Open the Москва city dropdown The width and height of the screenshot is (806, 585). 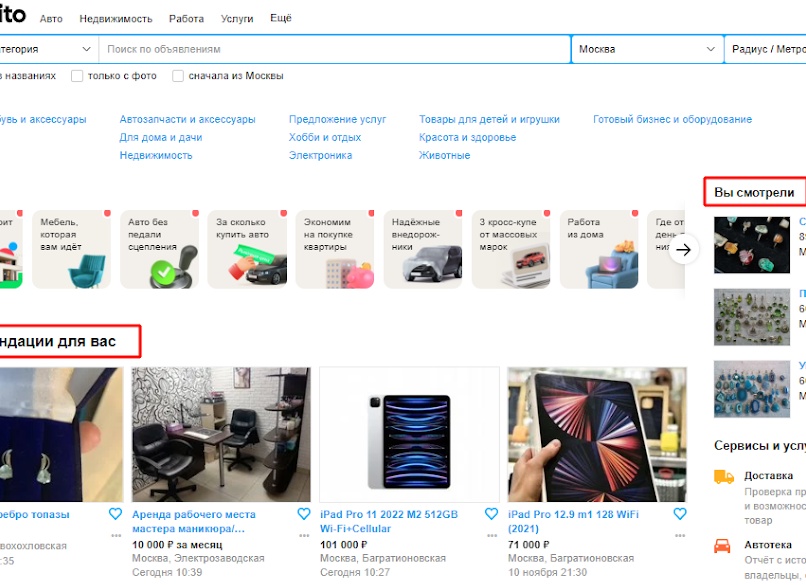click(x=647, y=49)
